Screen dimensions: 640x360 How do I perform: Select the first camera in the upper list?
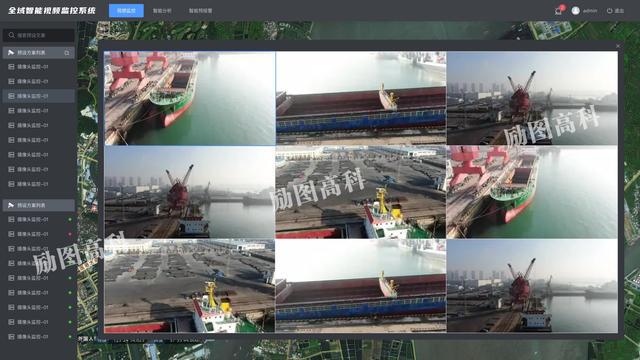tap(39, 67)
